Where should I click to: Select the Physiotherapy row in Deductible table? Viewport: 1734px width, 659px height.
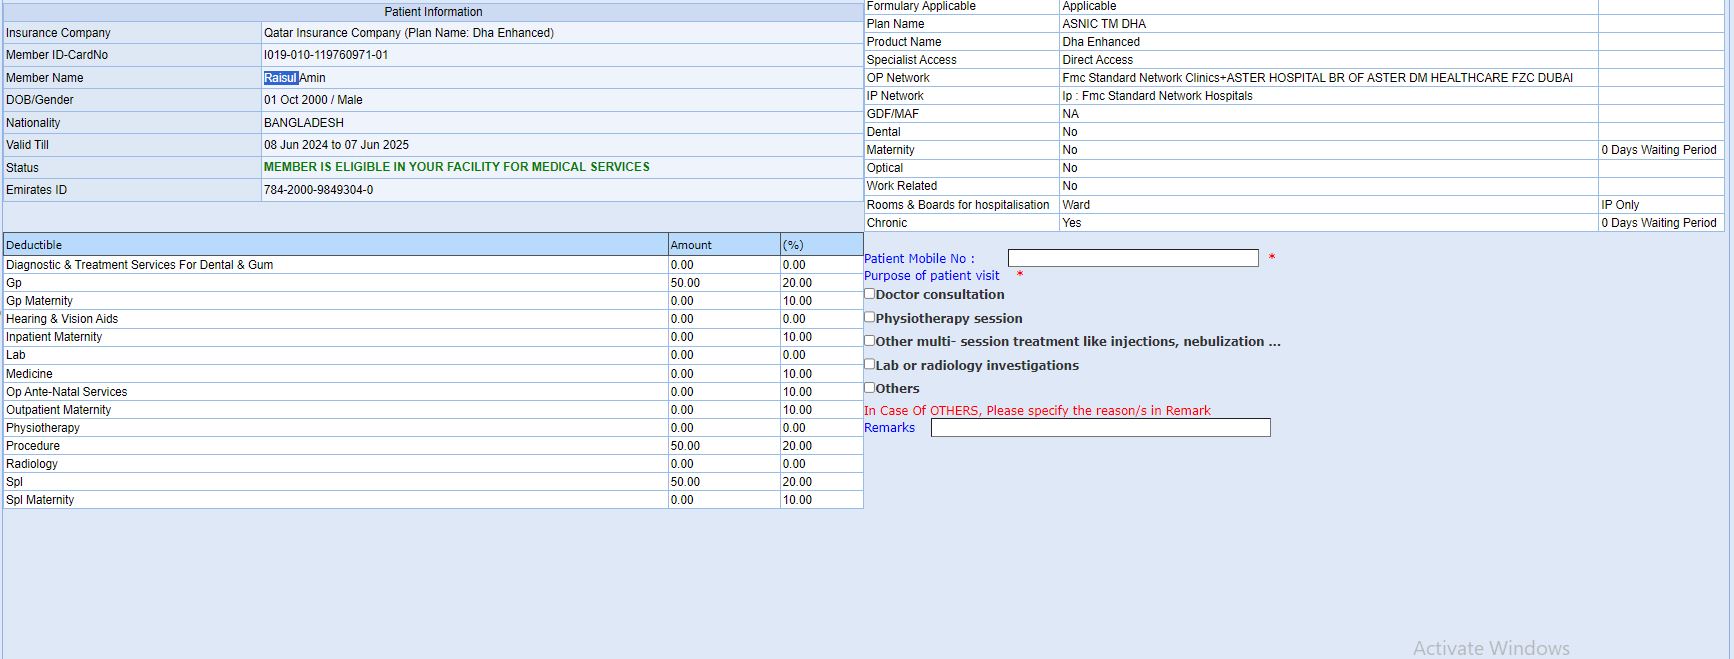pyautogui.click(x=43, y=428)
